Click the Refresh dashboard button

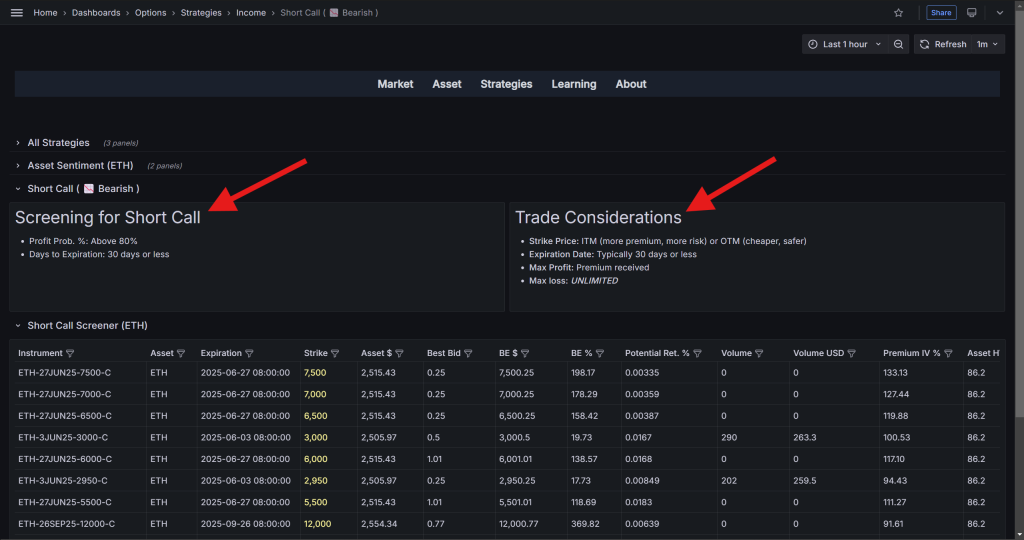point(943,44)
